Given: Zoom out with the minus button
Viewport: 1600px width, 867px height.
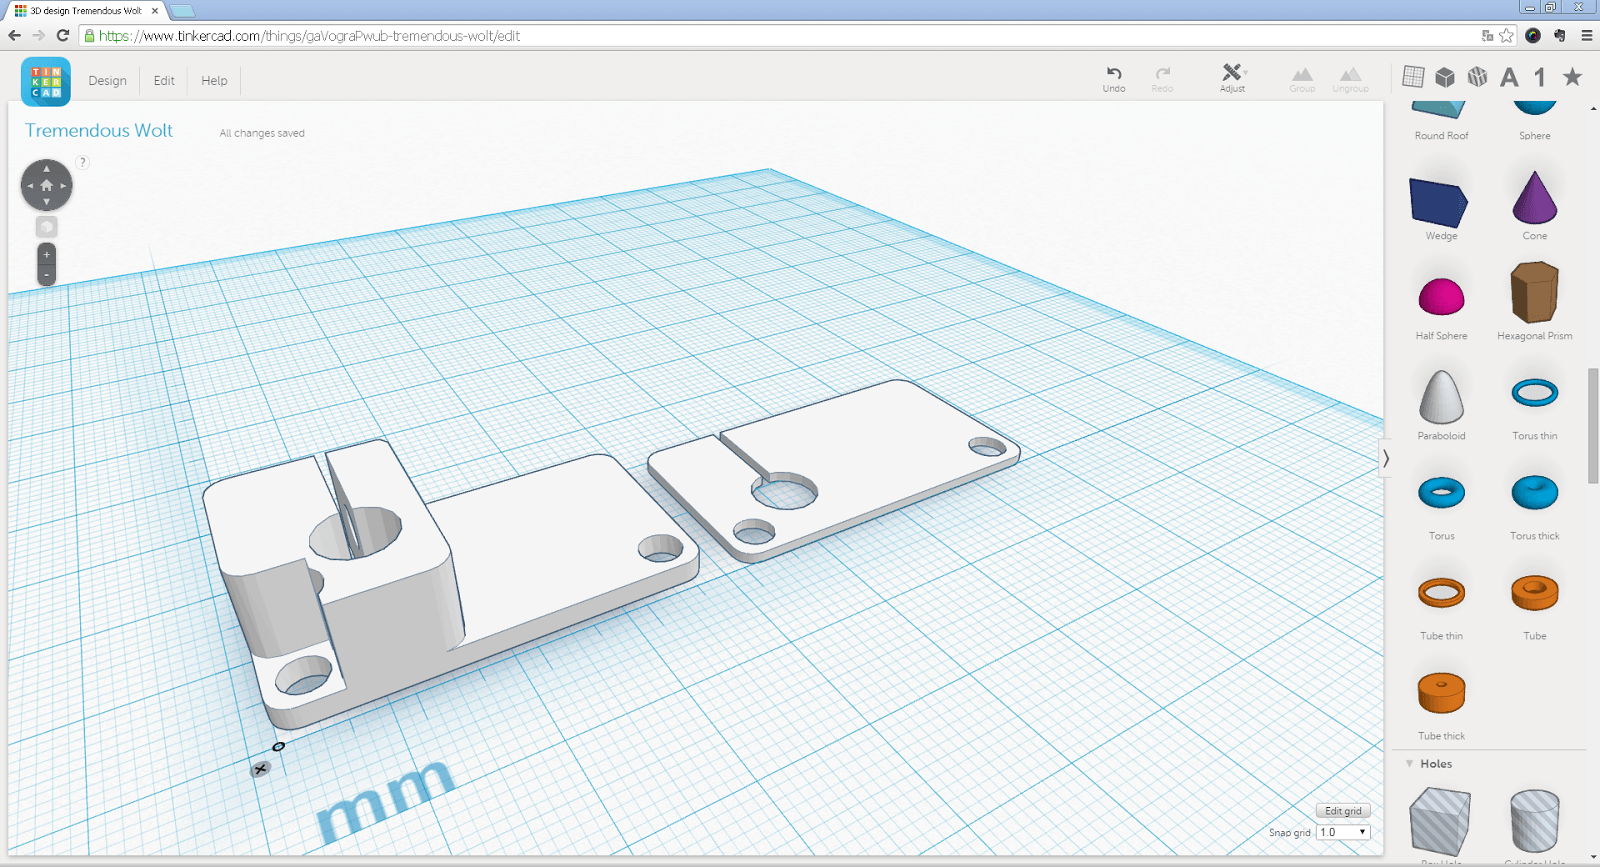Looking at the screenshot, I should [x=46, y=275].
